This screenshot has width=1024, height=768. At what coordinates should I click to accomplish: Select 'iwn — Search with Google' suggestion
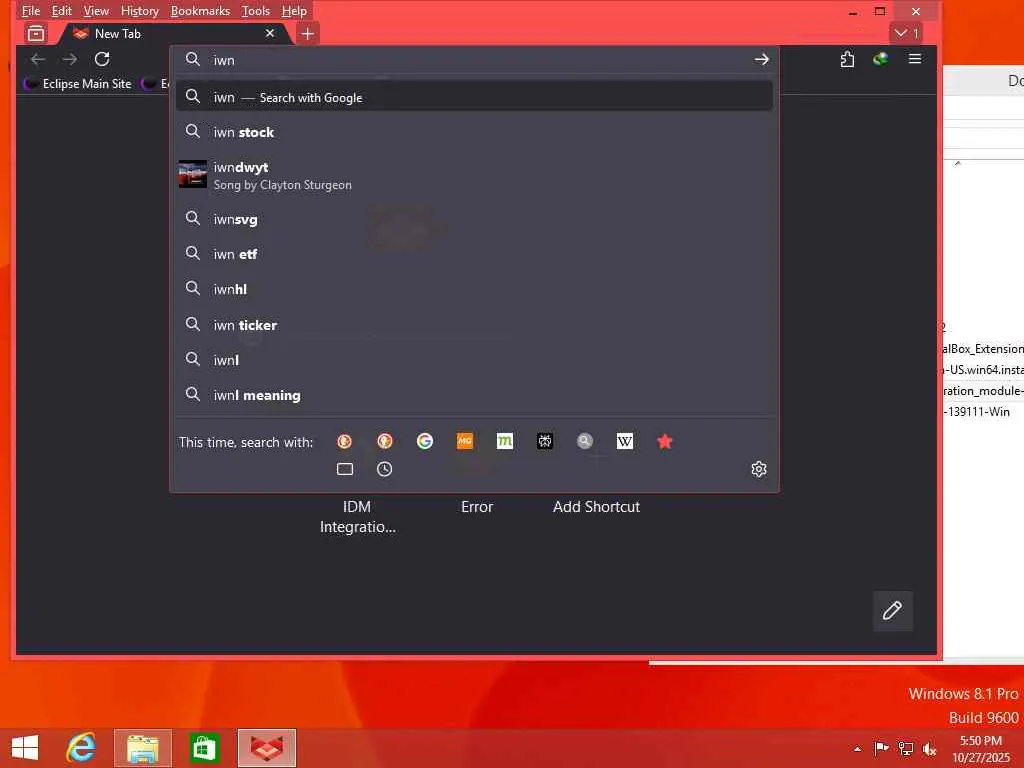(474, 97)
